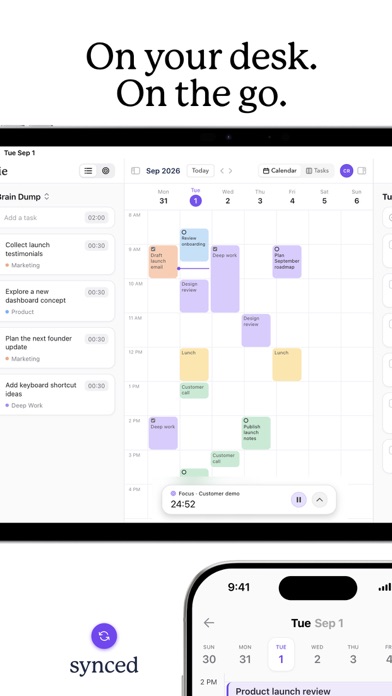392x696 pixels.
Task: Toggle Wednesday Deep work checkbox
Action: click(x=215, y=249)
